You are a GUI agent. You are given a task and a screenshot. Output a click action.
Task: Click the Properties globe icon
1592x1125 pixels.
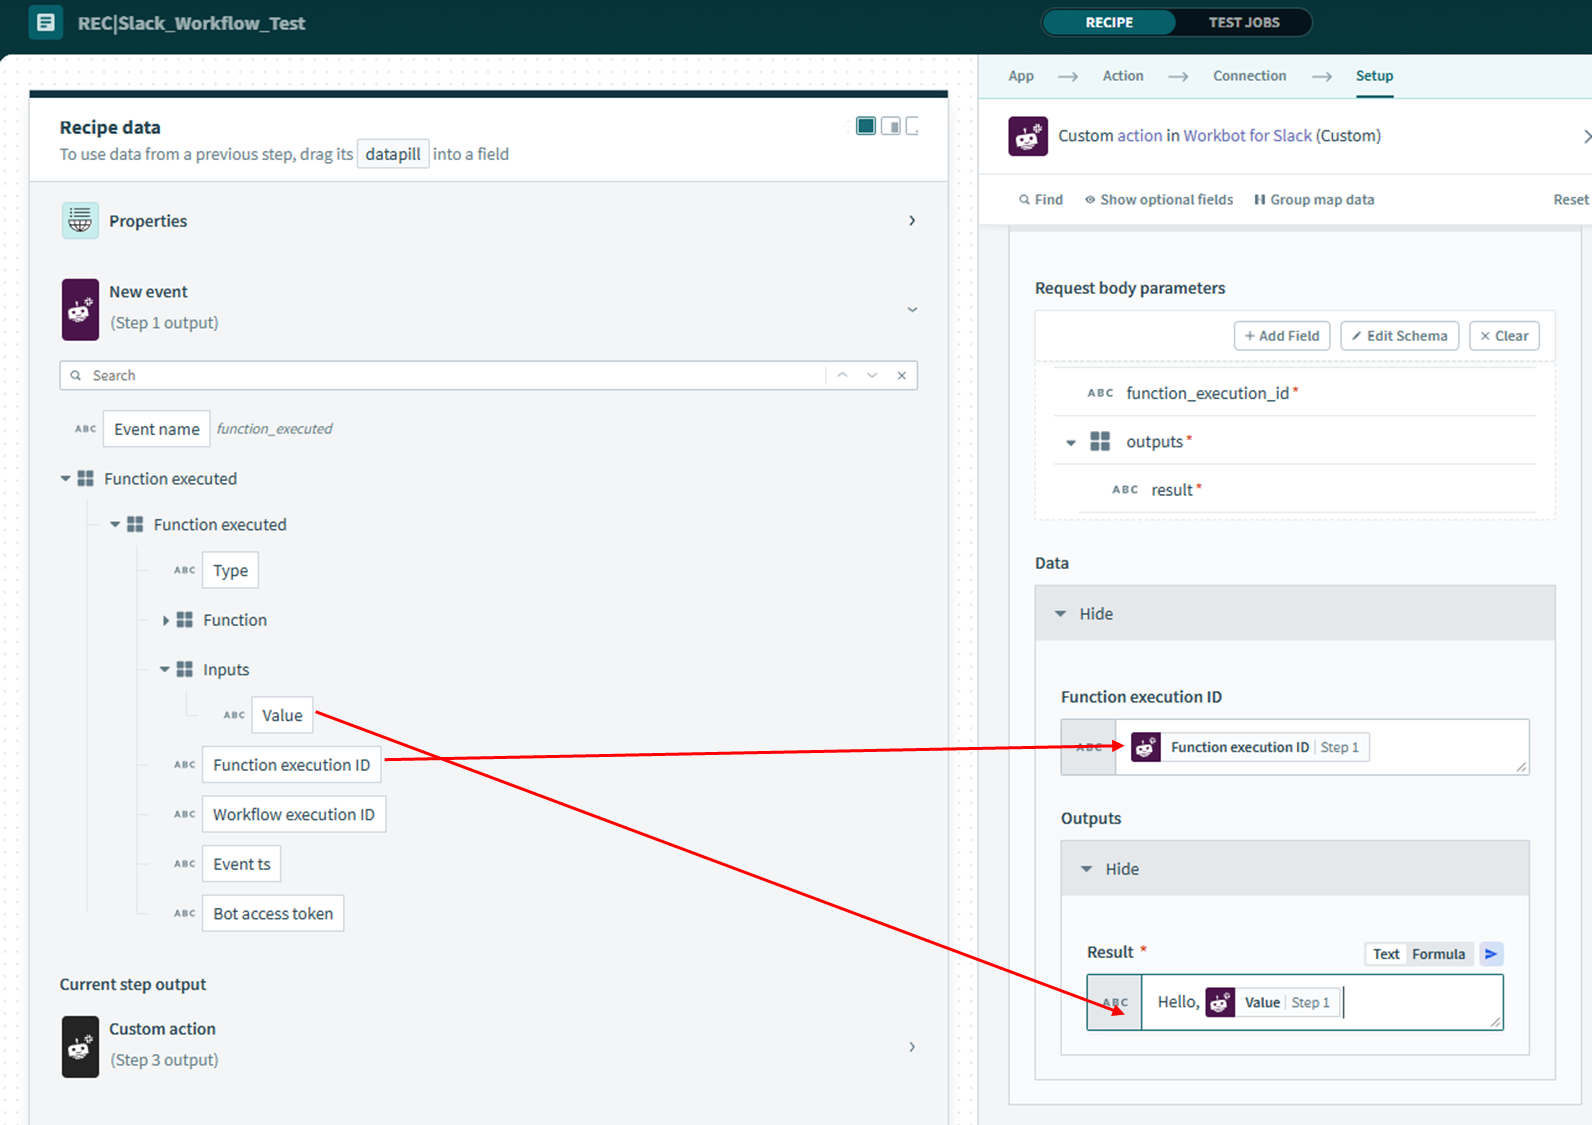tap(80, 221)
